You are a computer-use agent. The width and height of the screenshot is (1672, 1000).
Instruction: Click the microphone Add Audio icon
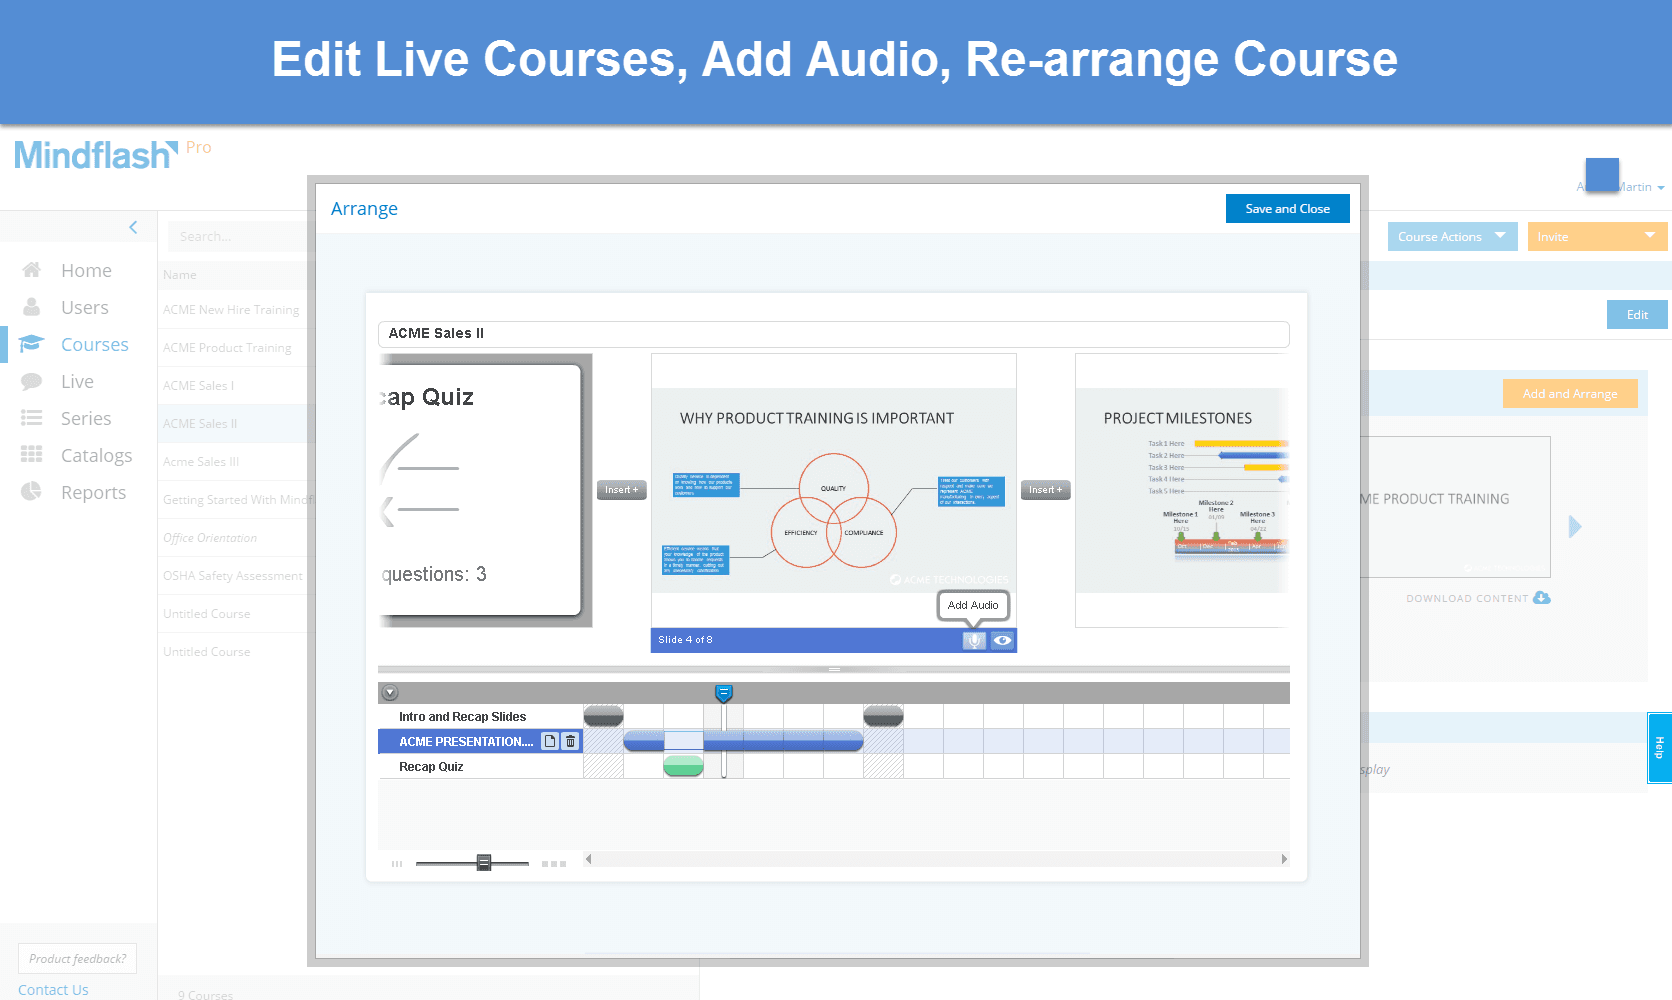[973, 640]
